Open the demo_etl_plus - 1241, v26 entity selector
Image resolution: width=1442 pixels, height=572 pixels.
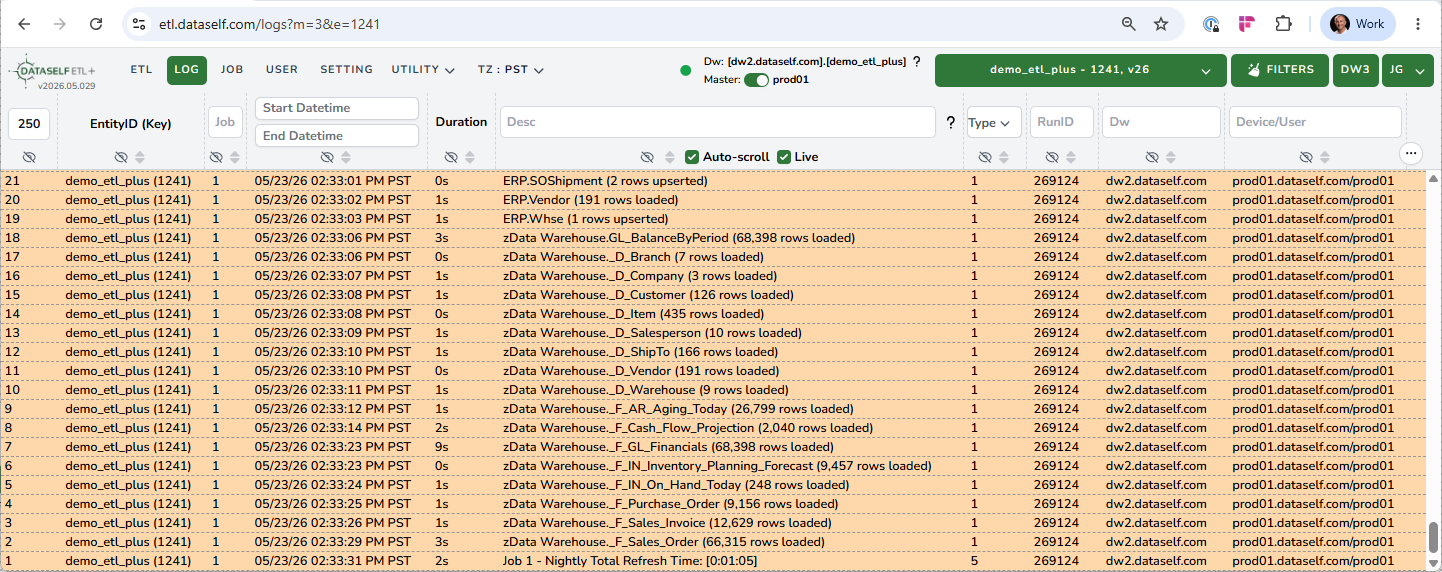tap(1080, 70)
